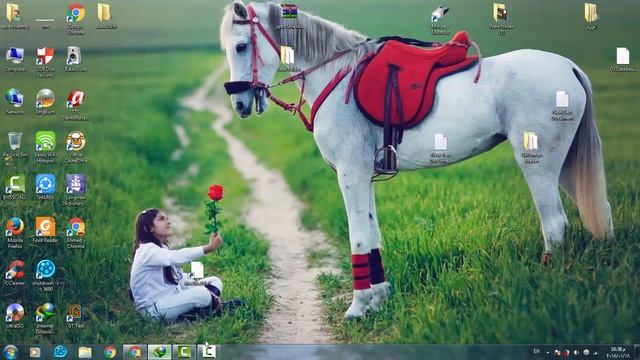Viewport: 640px width, 360px height.
Task: Open the volume speaker tray icon
Action: (576, 352)
